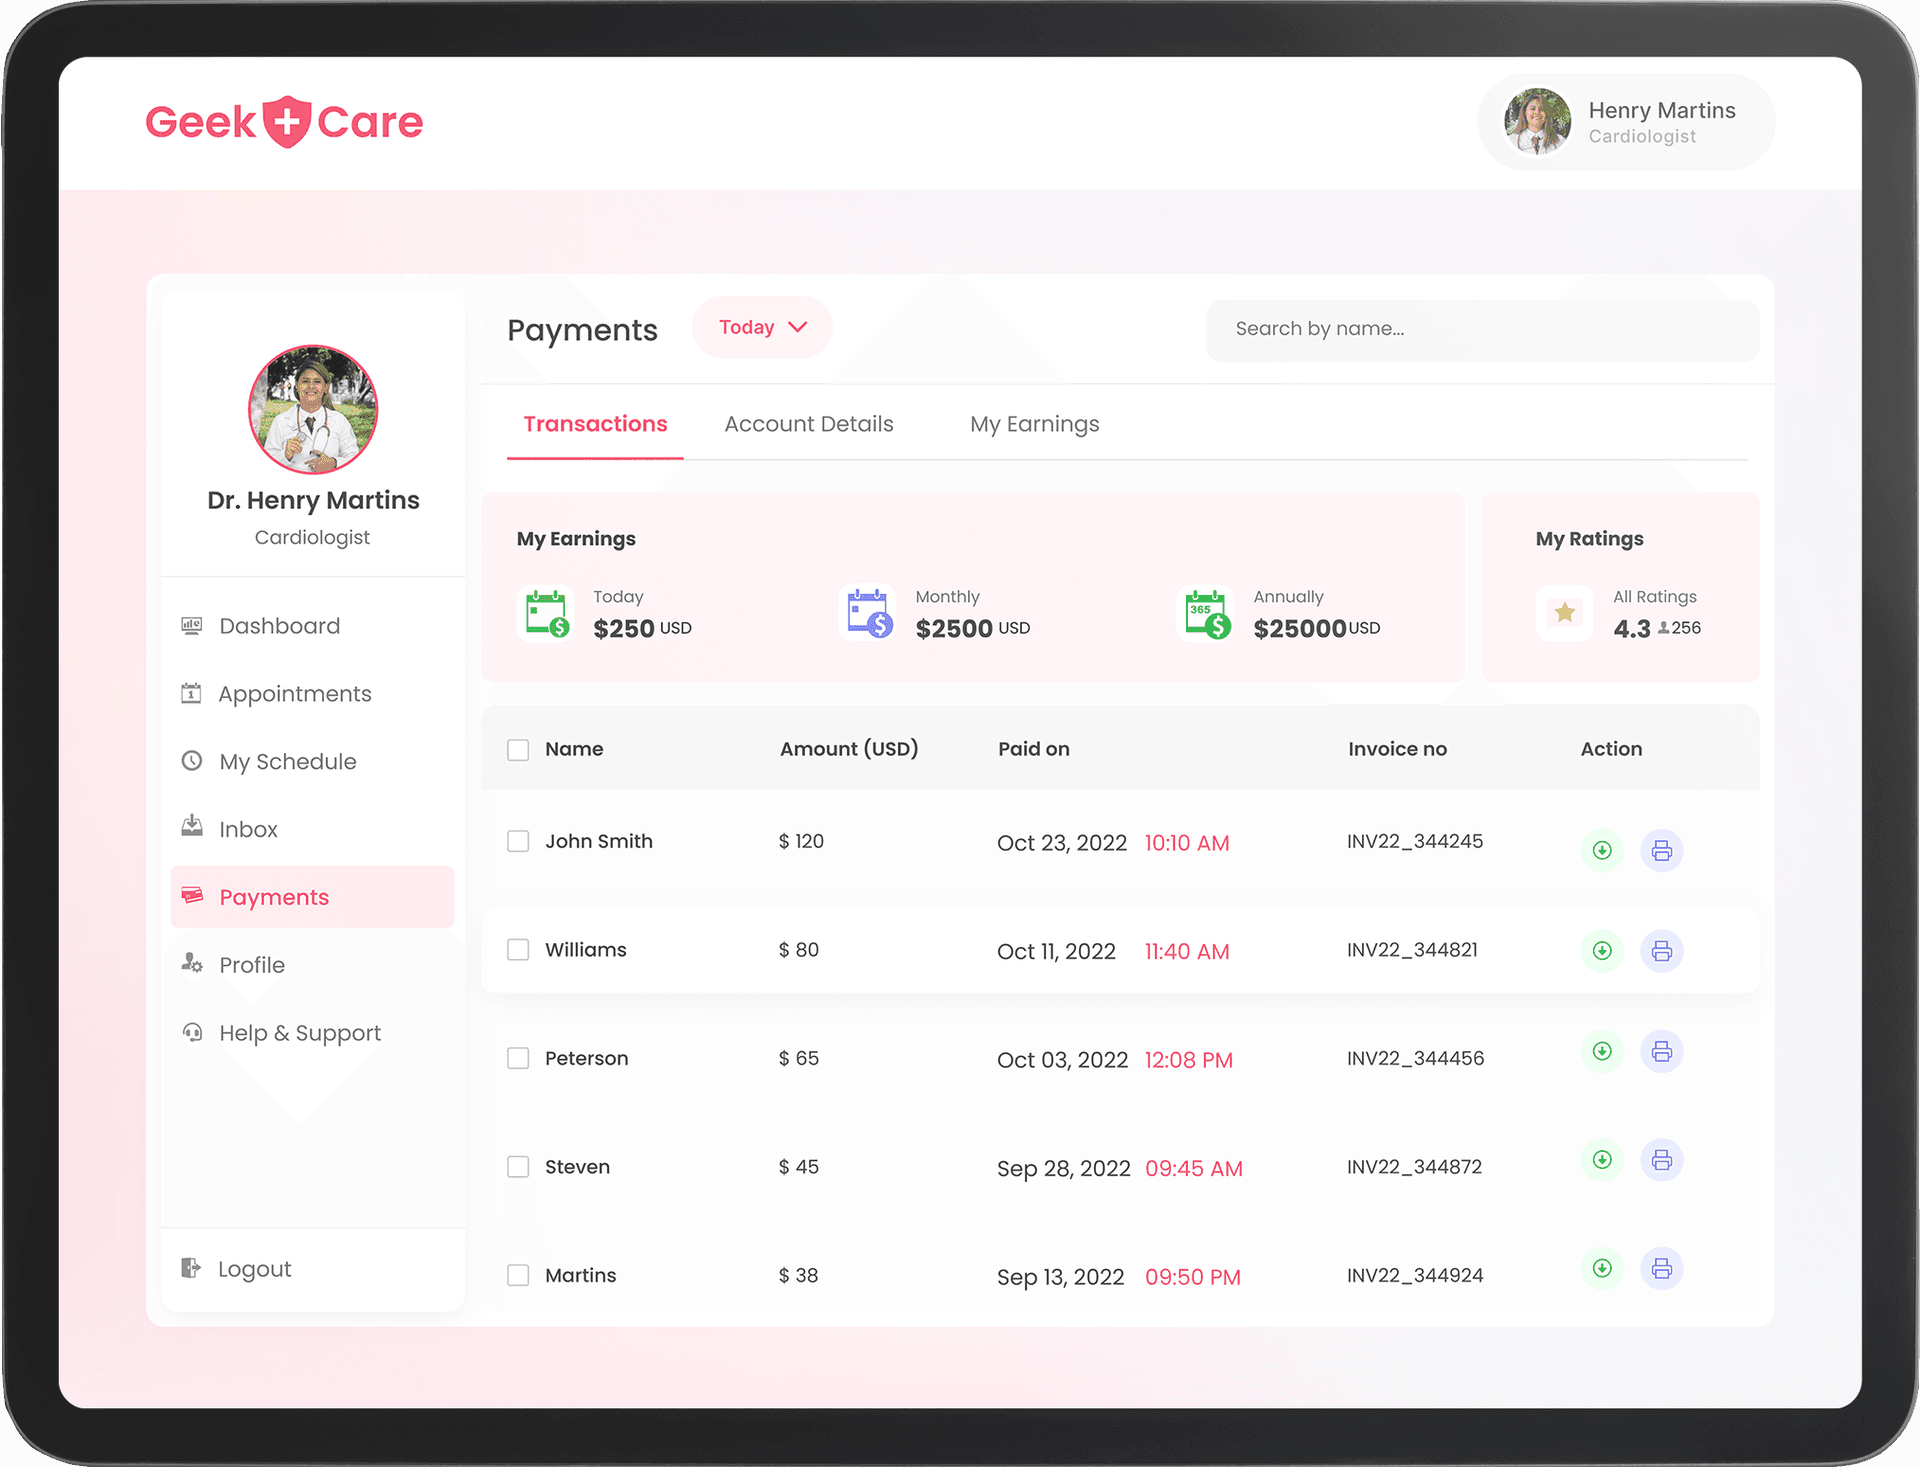Check the Martins row checkbox

pos(518,1275)
